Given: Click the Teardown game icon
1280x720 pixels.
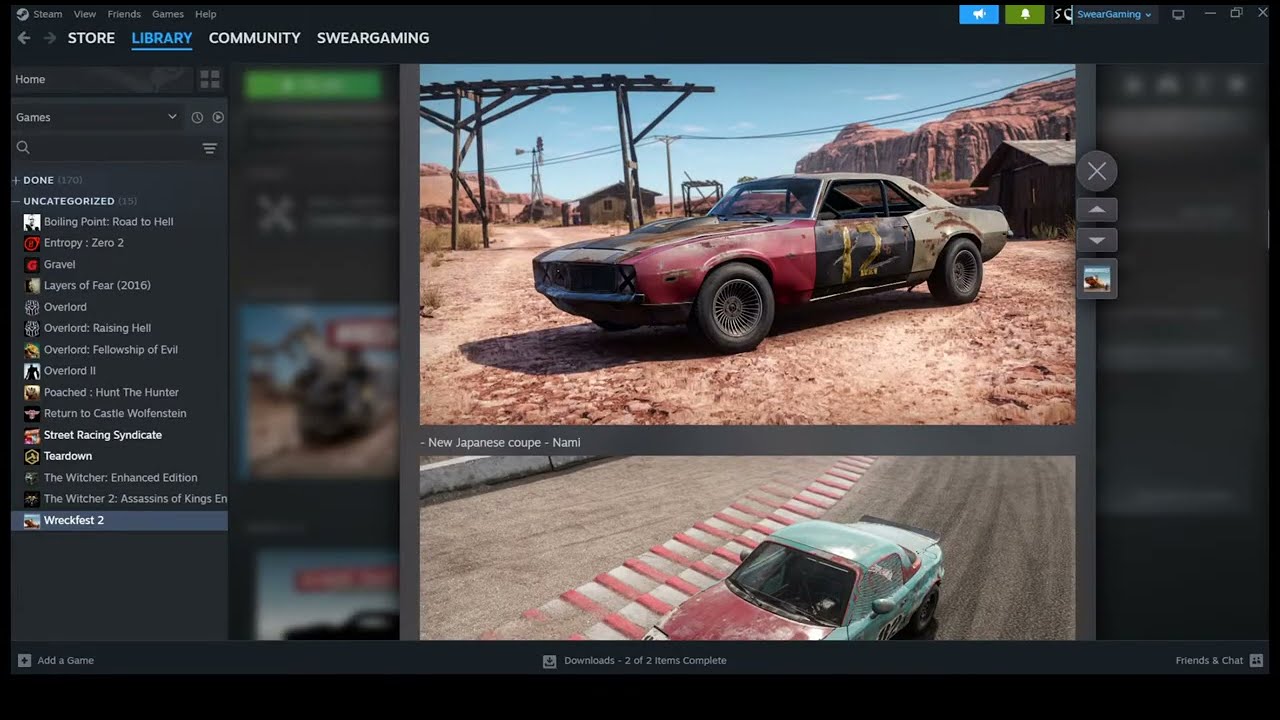Looking at the screenshot, I should (32, 456).
